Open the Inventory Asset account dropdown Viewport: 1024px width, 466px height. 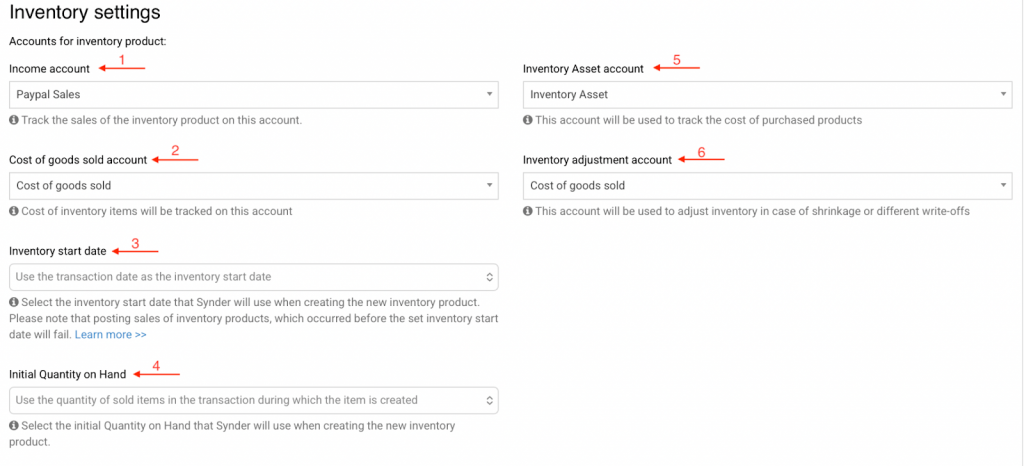click(767, 95)
